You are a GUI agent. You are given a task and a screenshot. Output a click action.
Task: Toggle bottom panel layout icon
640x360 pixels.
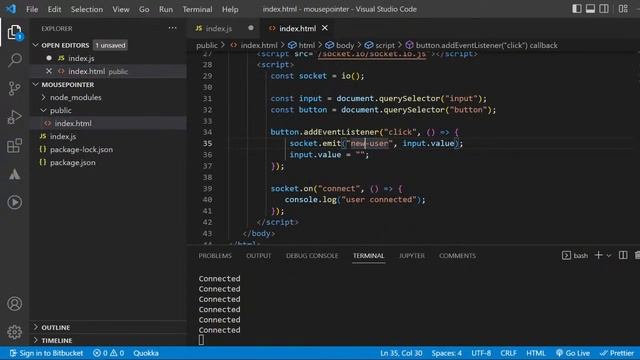pos(590,9)
